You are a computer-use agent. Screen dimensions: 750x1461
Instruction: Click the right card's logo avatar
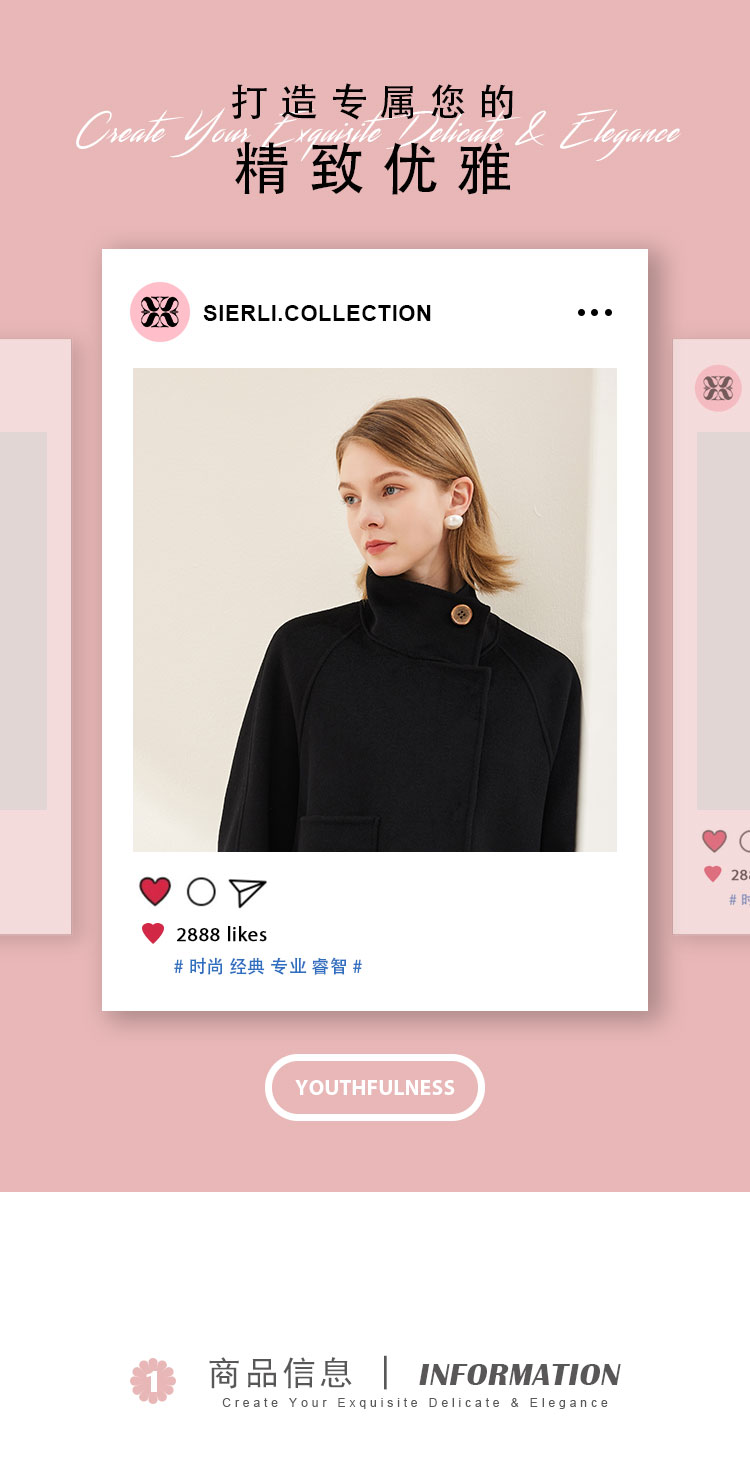(718, 388)
